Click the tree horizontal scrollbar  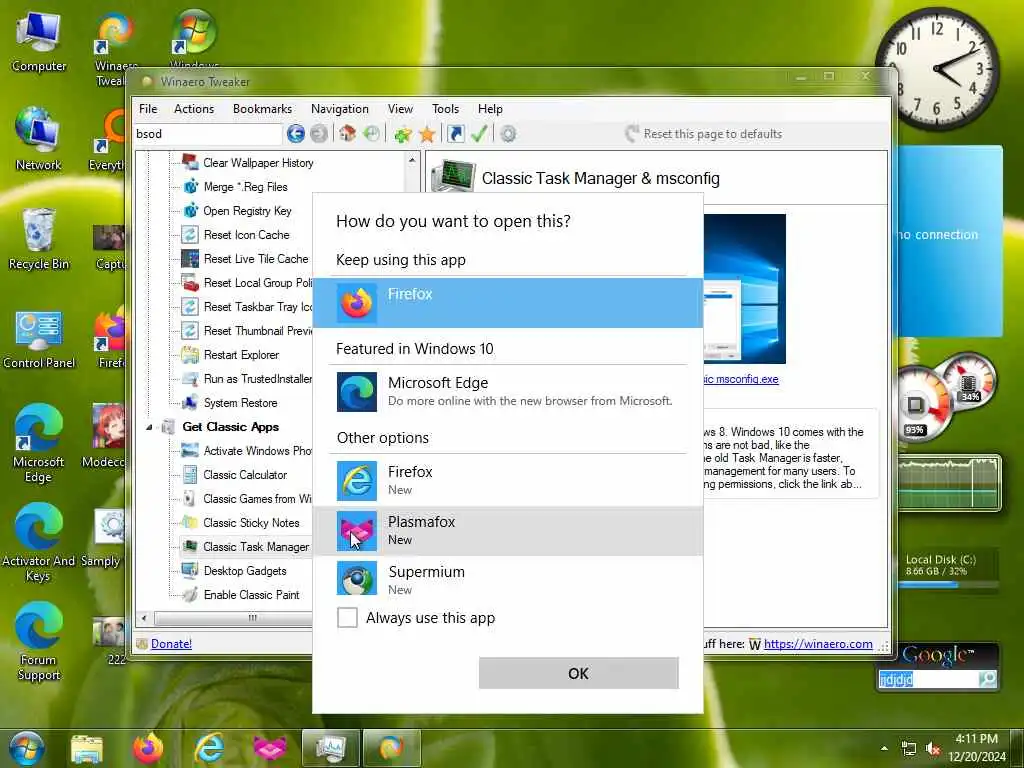pos(253,617)
